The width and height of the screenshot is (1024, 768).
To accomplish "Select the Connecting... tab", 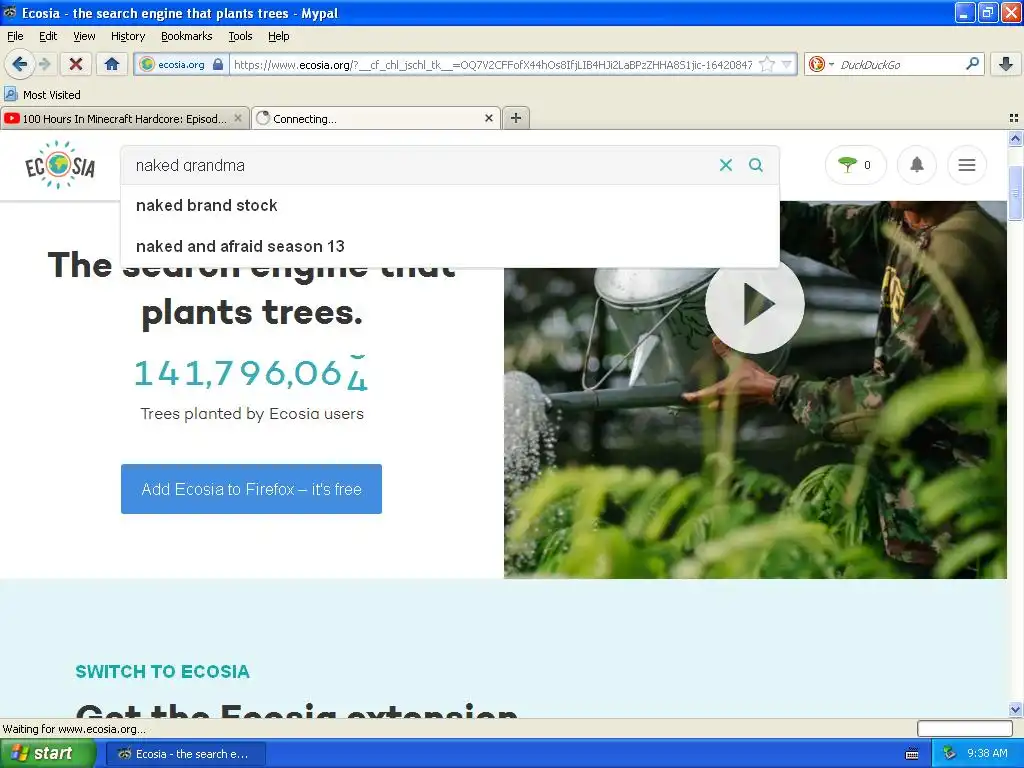I will 376,119.
